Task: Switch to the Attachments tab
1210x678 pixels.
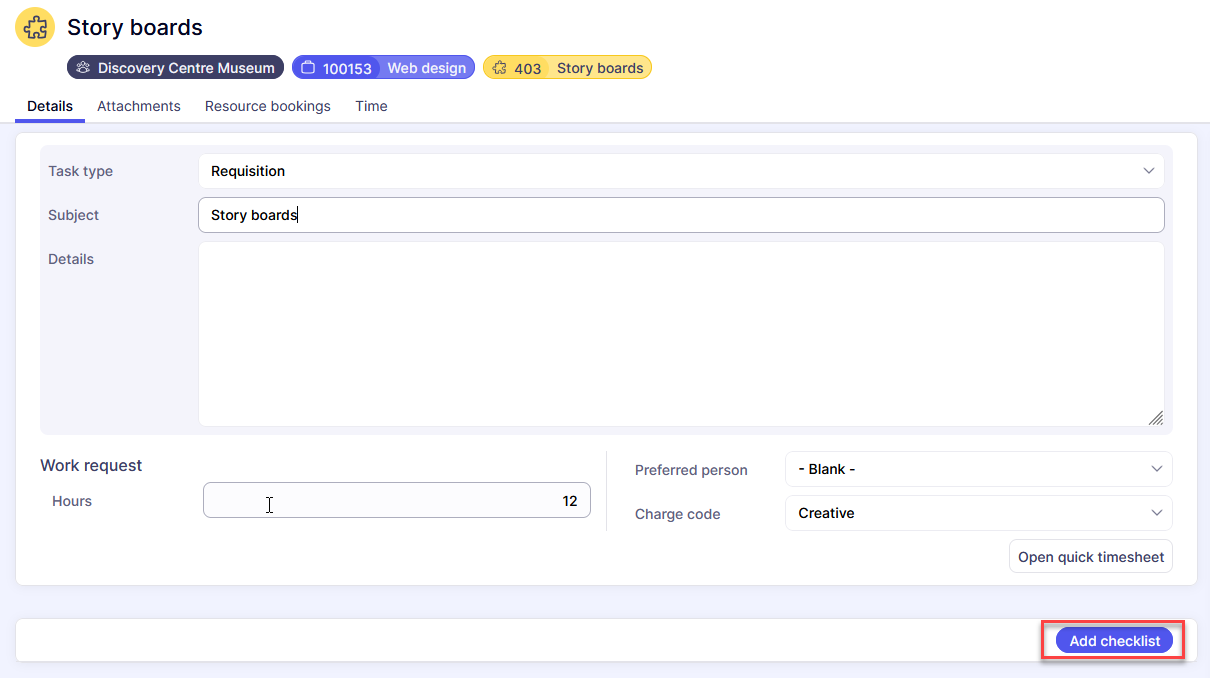Action: click(139, 106)
